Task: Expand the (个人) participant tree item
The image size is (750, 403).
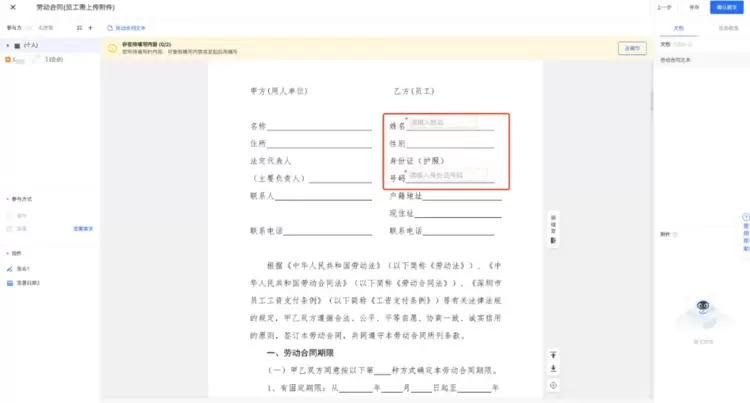Action: tap(7, 46)
